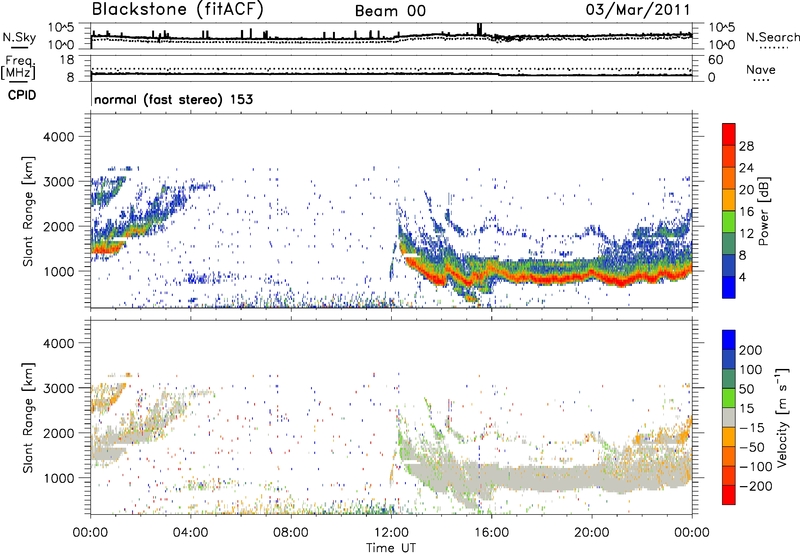Click the '4' tick on Power colorbar
Viewport: 800px width, 554px height.
[743, 277]
